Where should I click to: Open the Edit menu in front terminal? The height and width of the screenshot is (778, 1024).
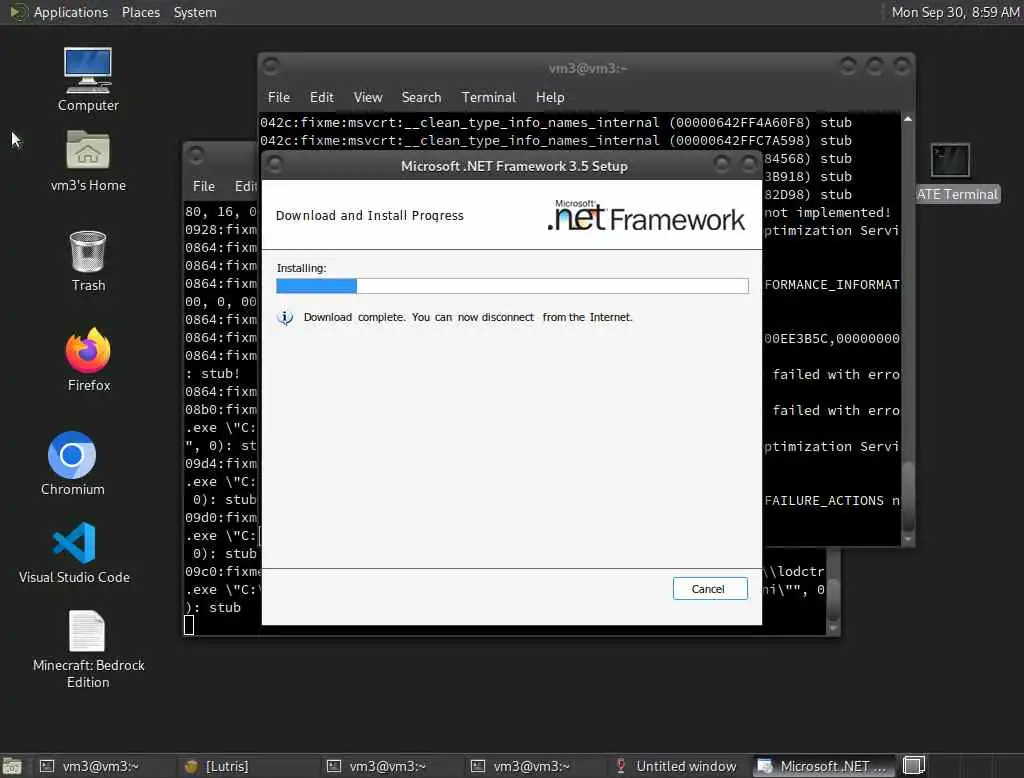[x=321, y=97]
